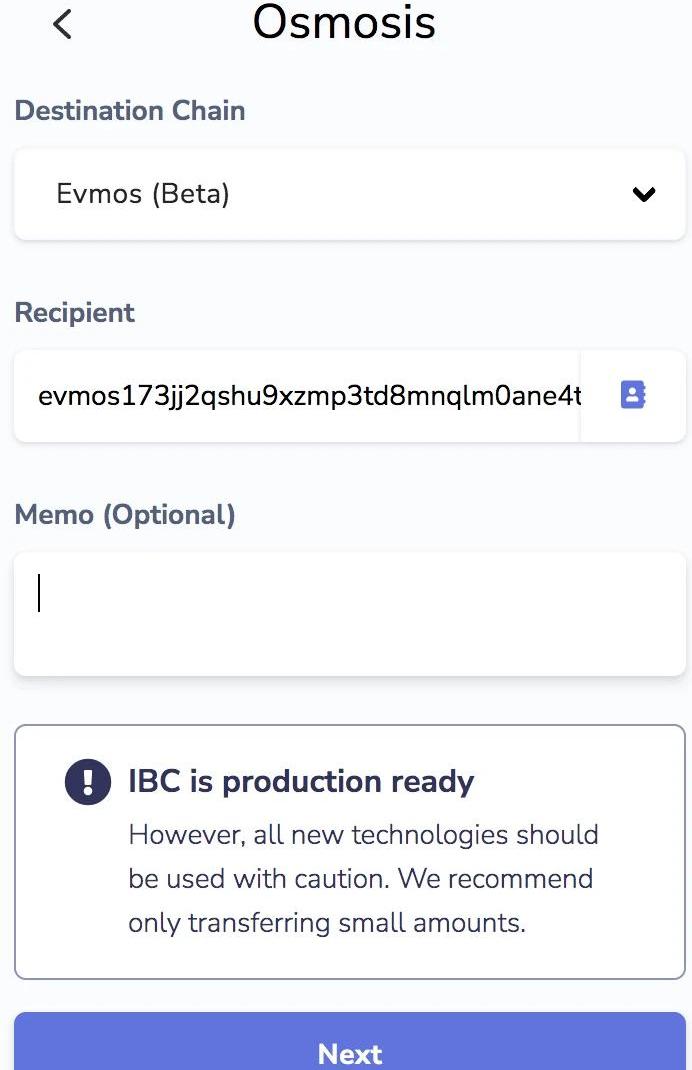
Task: Click the IBC warning notice box
Action: coord(349,852)
